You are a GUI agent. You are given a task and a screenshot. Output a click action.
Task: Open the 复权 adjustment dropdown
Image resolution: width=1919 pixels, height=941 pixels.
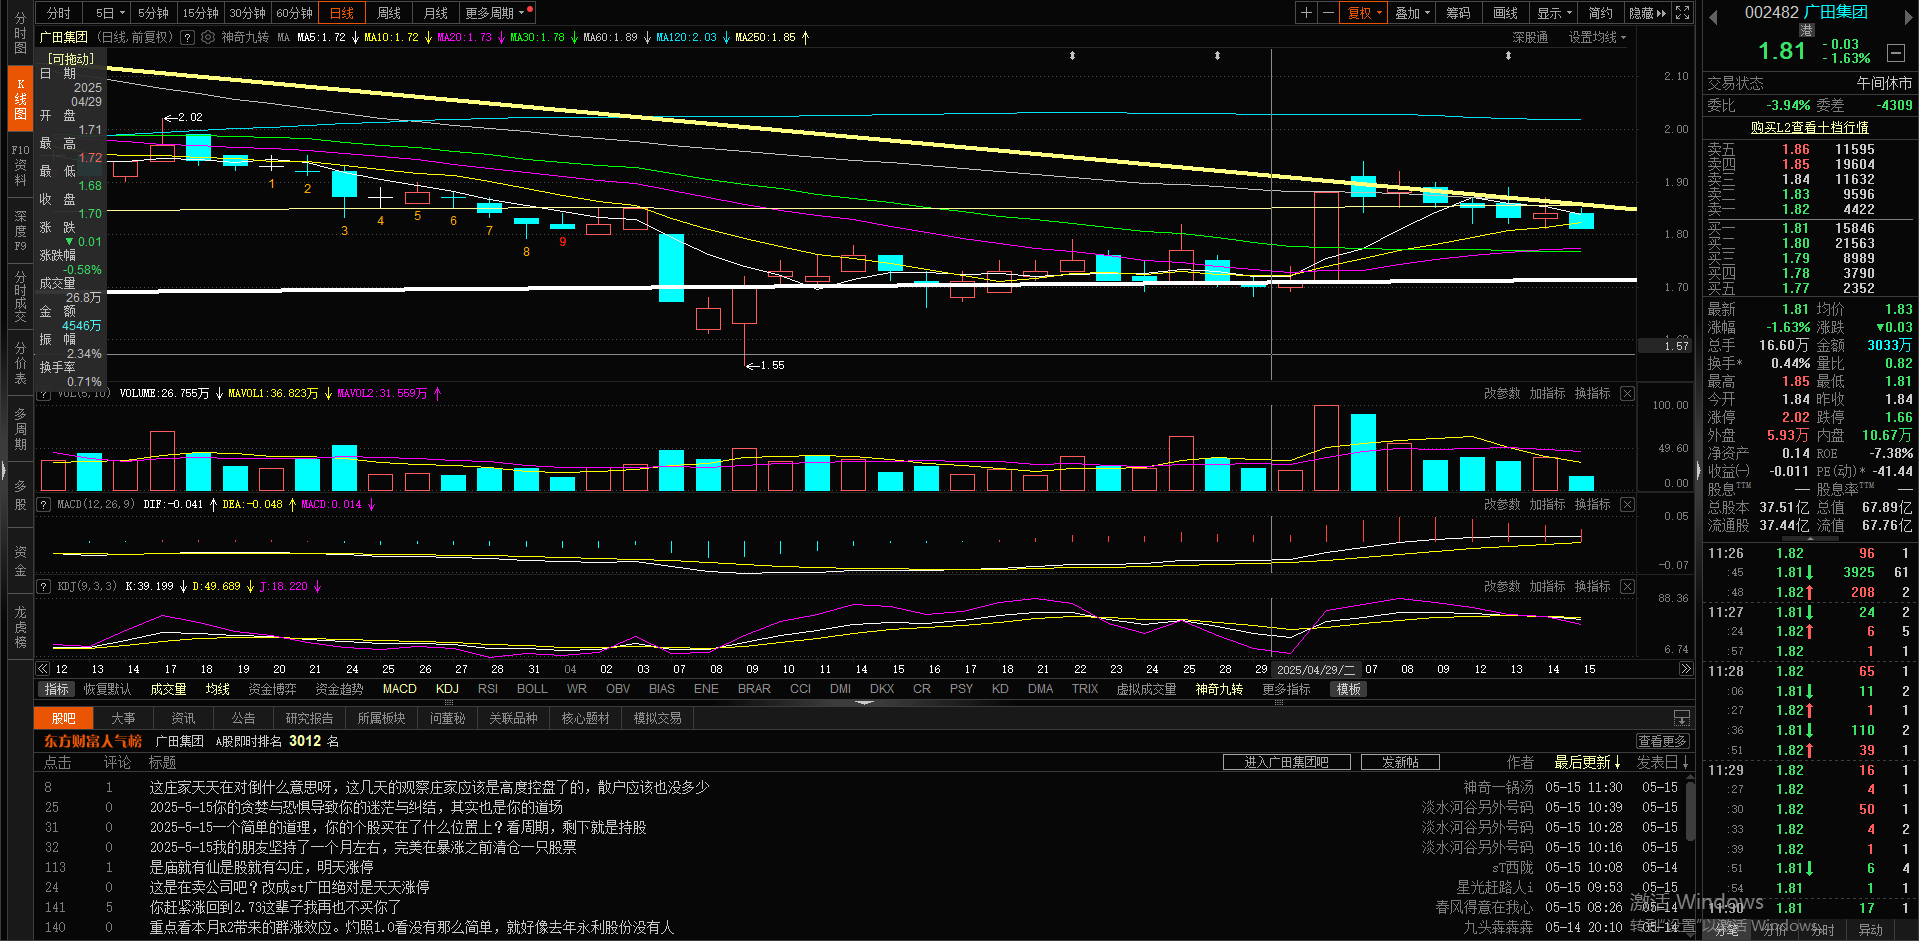pos(1364,13)
